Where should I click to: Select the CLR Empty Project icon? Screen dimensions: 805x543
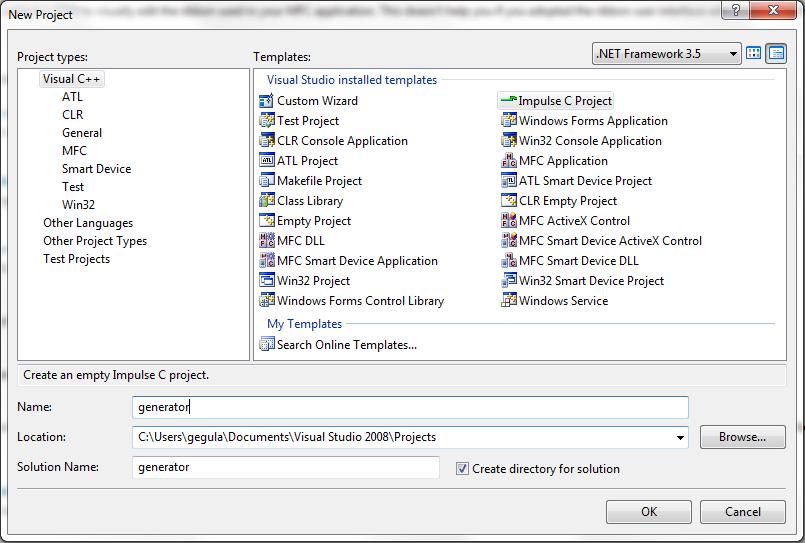508,201
